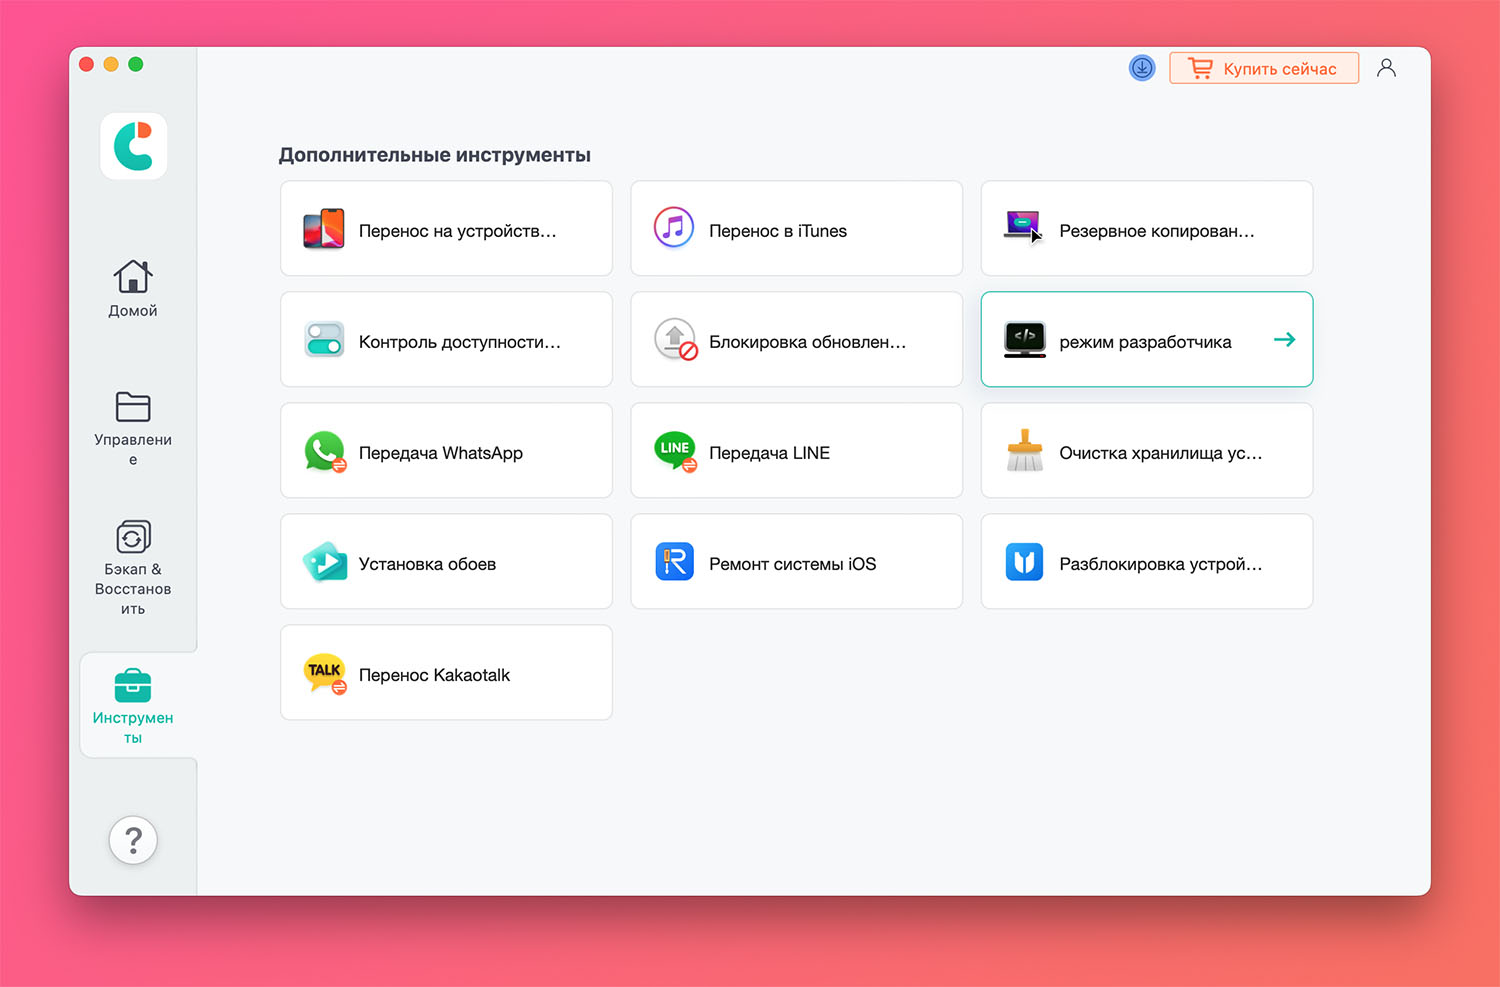This screenshot has height=987, width=1500.
Task: Click the green arrow on режим разработчика card
Action: pyautogui.click(x=1285, y=340)
